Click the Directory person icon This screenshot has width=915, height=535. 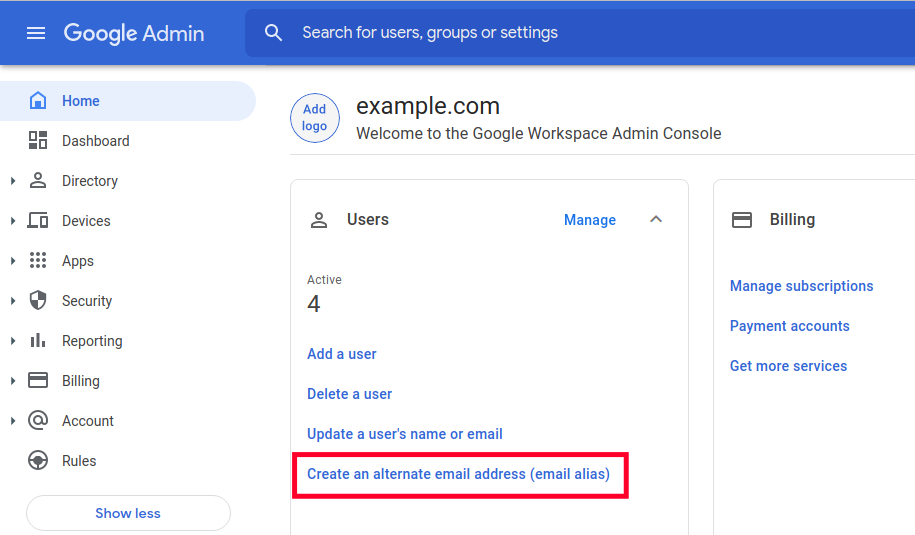point(38,180)
